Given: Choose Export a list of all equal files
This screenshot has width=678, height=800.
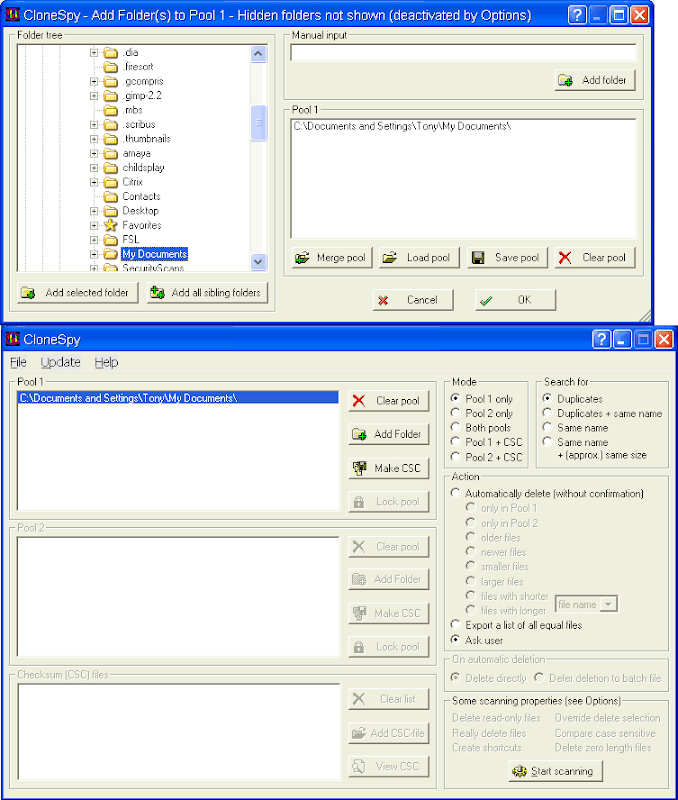Looking at the screenshot, I should pyautogui.click(x=455, y=625).
